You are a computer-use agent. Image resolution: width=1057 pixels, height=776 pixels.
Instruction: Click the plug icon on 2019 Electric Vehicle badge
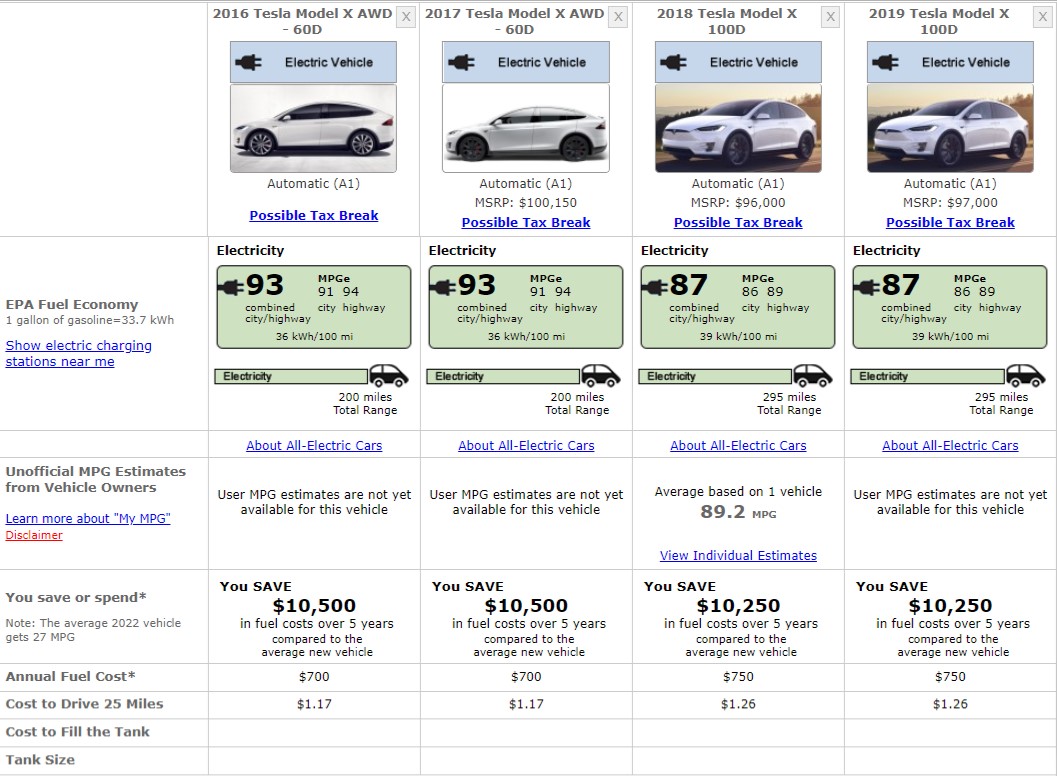tap(885, 63)
